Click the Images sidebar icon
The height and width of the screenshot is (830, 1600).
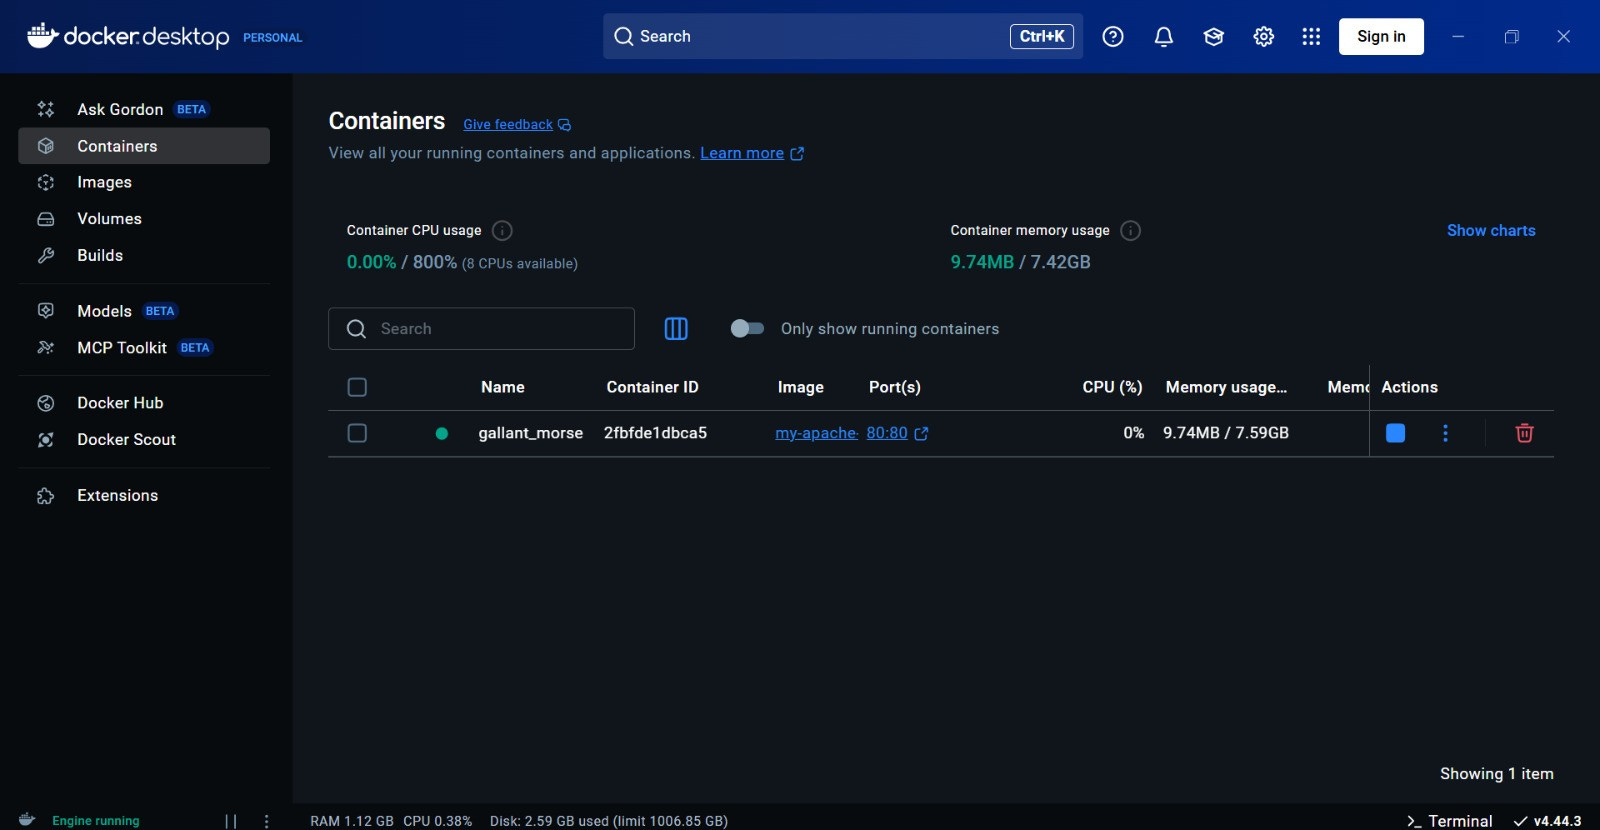click(x=46, y=182)
